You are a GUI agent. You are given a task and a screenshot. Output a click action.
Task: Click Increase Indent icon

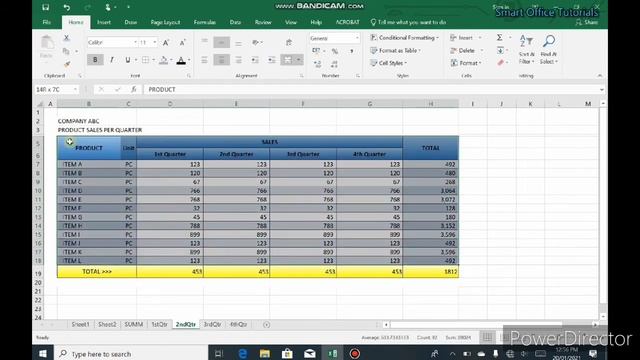(x=272, y=60)
